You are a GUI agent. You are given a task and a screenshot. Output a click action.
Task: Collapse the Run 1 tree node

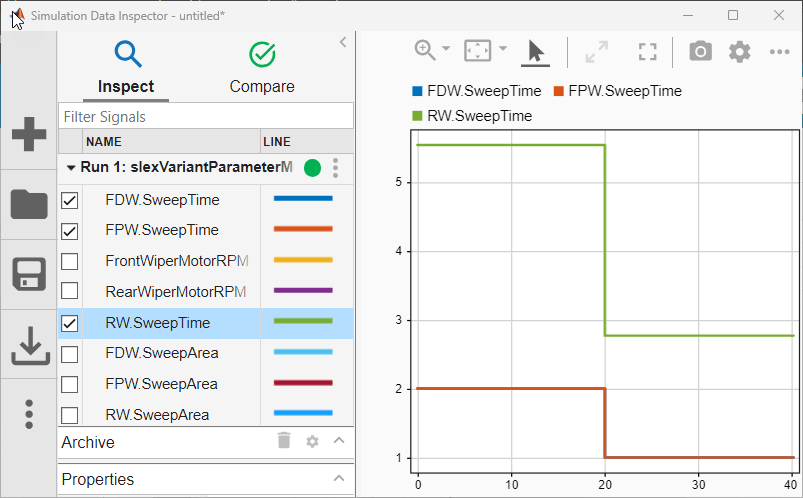pos(71,168)
